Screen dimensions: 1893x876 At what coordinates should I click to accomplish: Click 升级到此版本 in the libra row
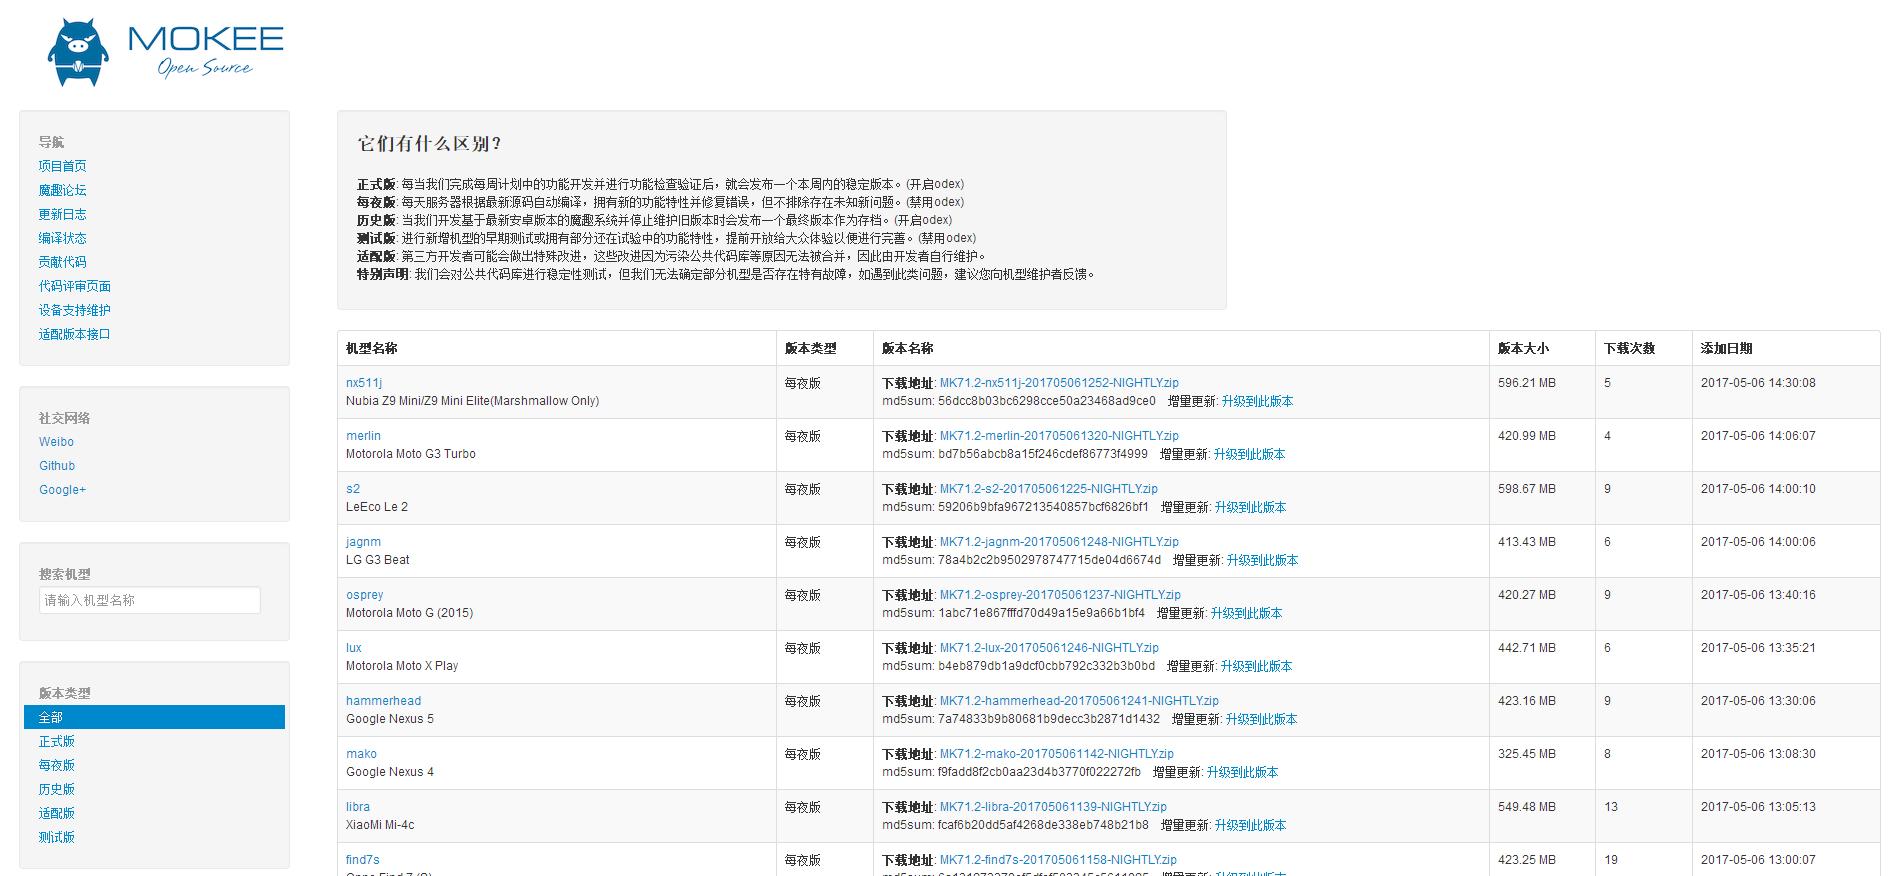[x=1250, y=825]
